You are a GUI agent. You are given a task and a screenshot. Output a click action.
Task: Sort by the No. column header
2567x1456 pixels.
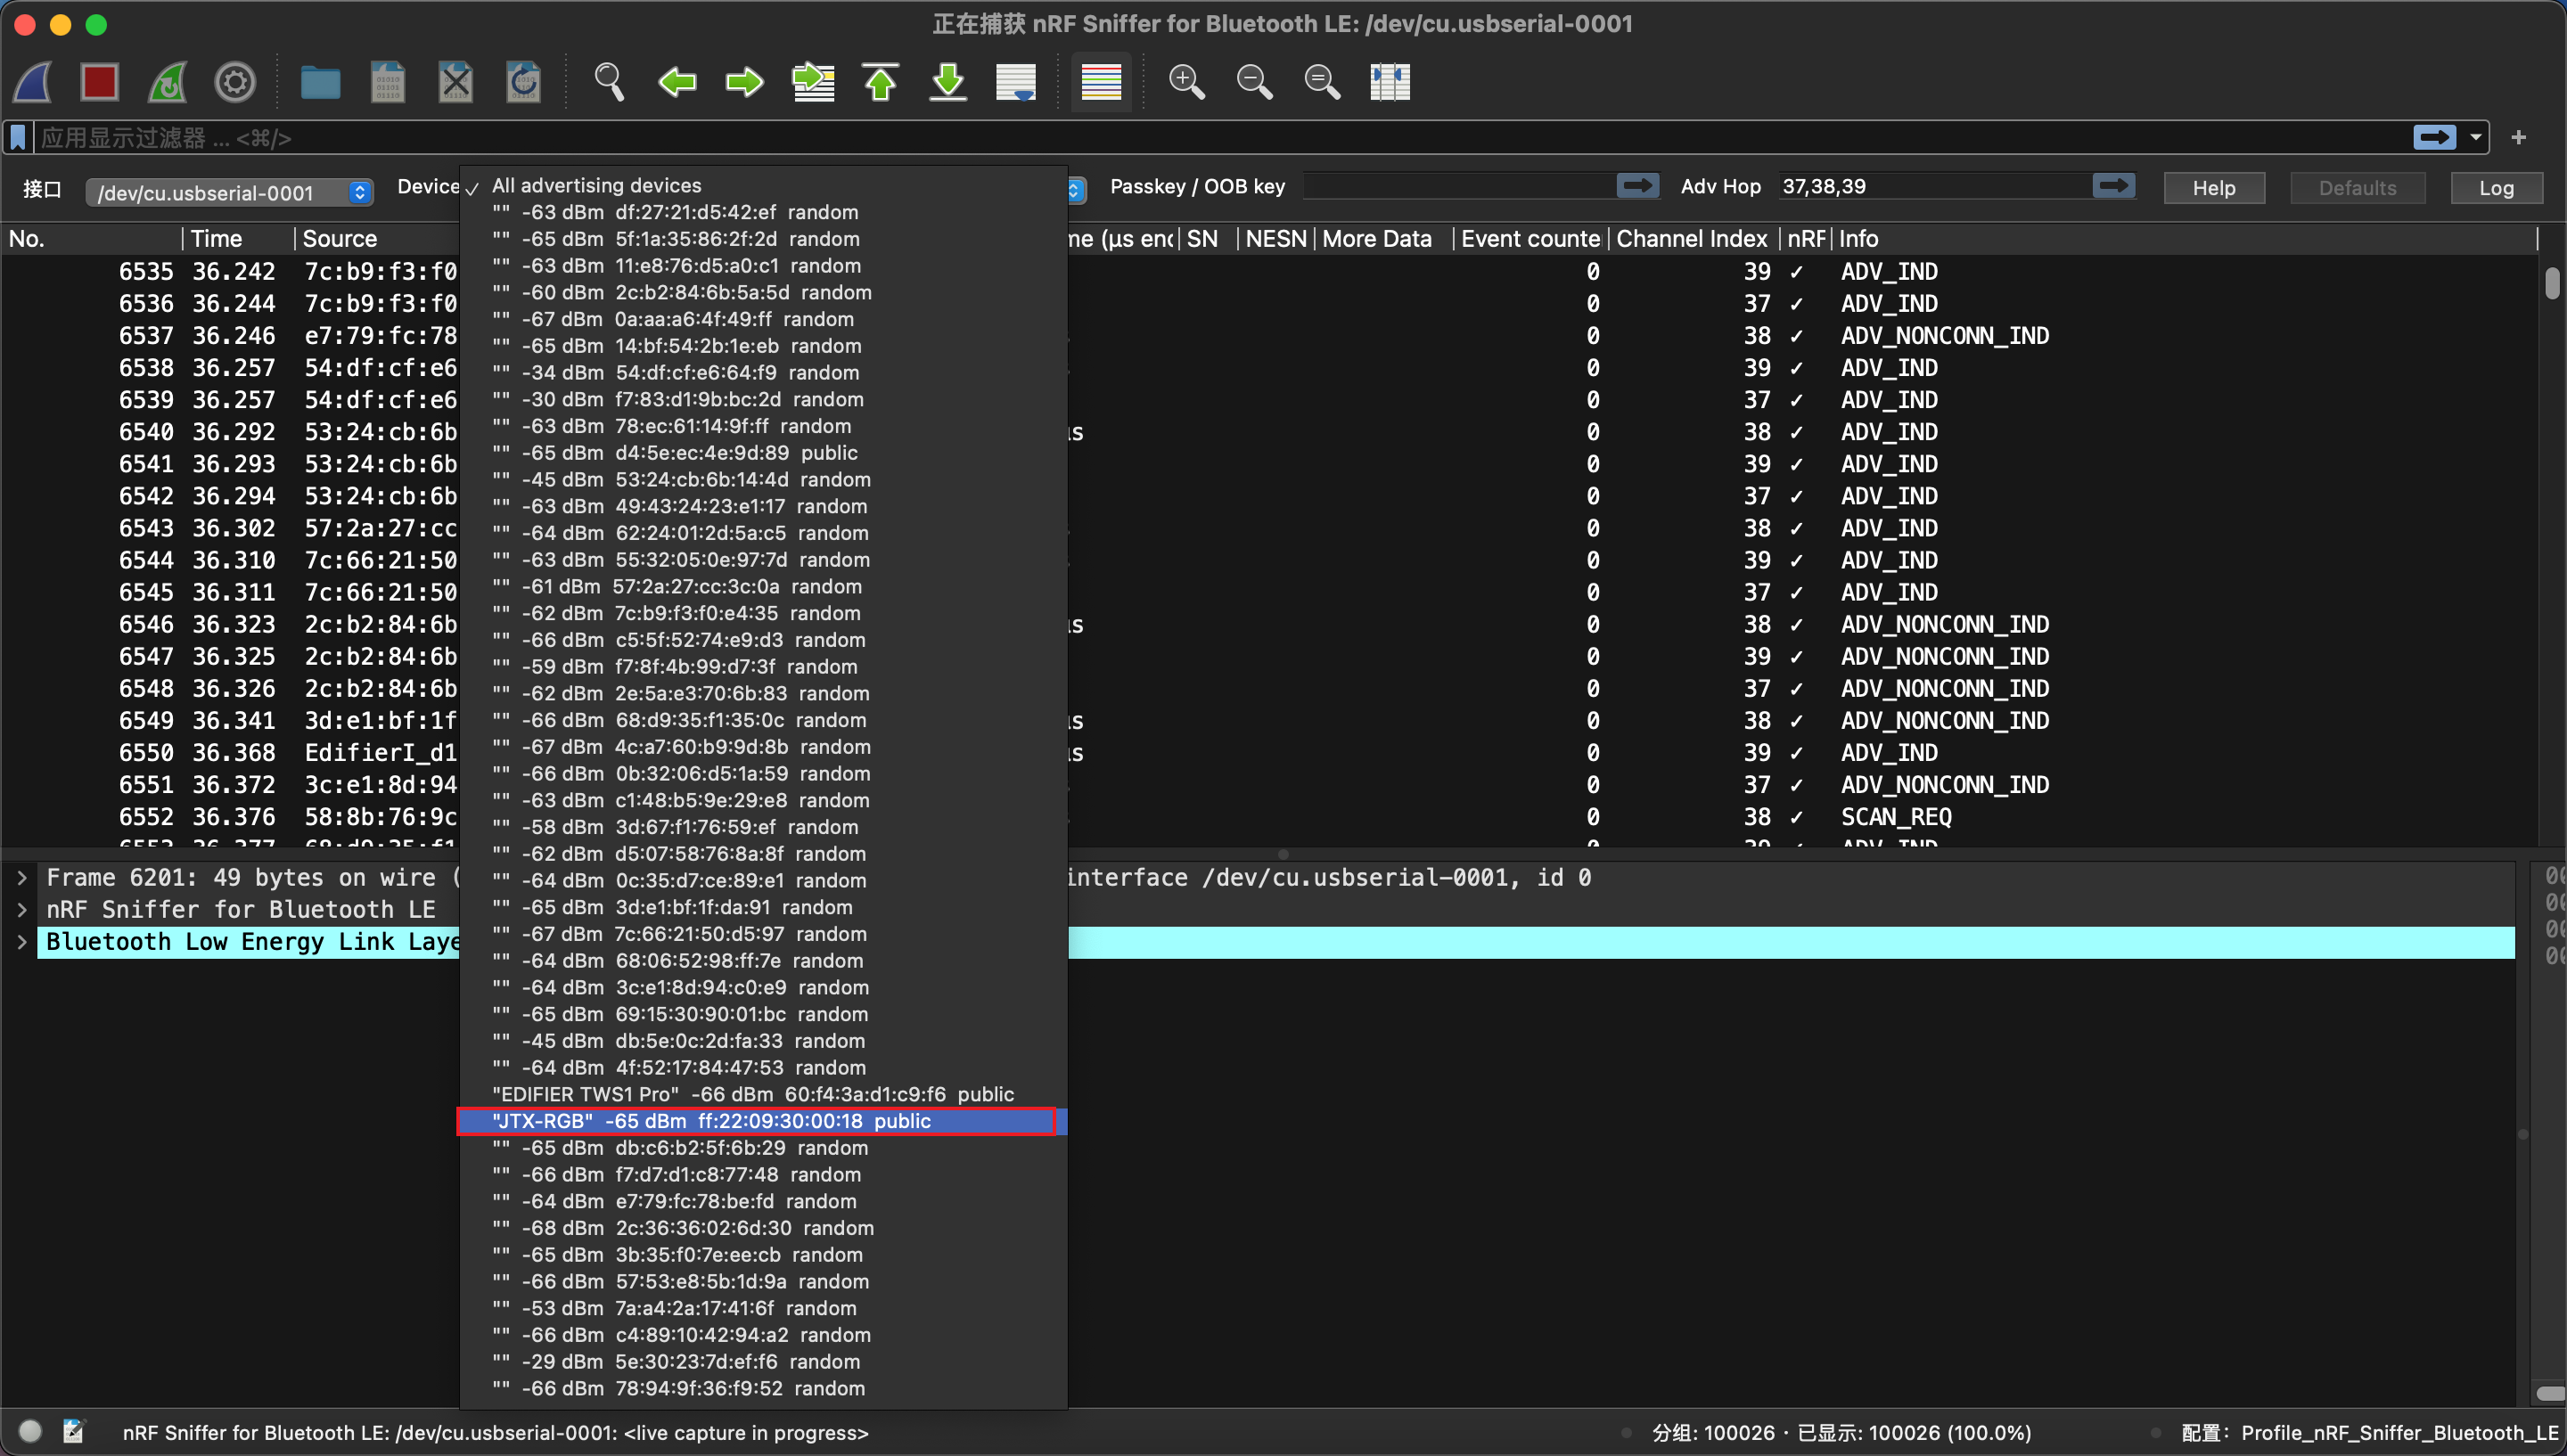pyautogui.click(x=92, y=238)
